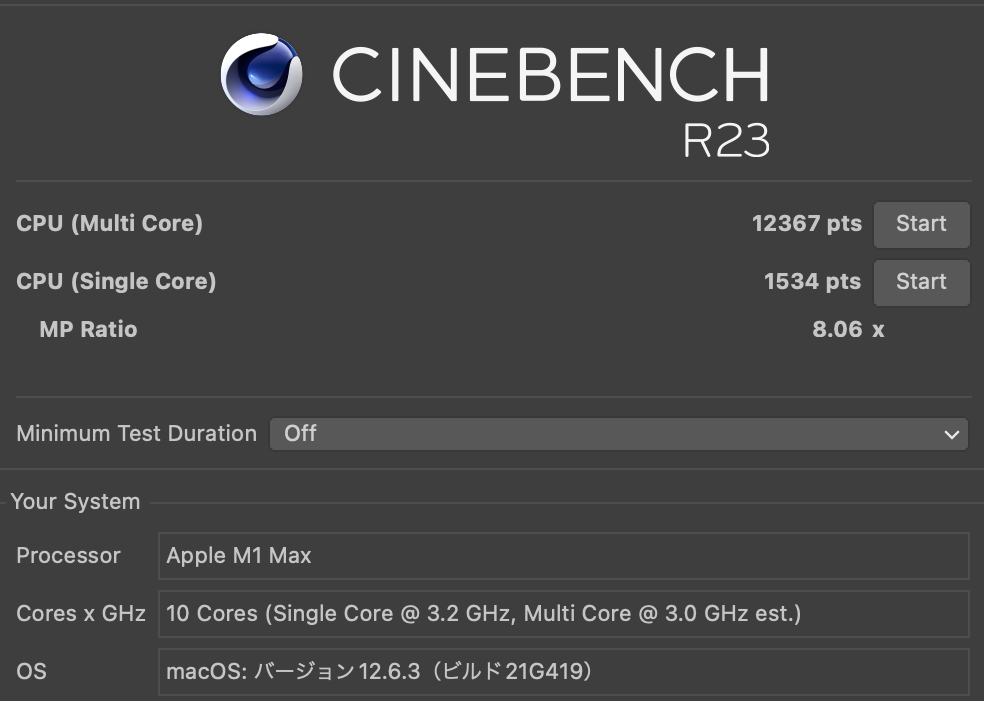Click the Your System section heading
The width and height of the screenshot is (984, 701).
pyautogui.click(x=75, y=502)
